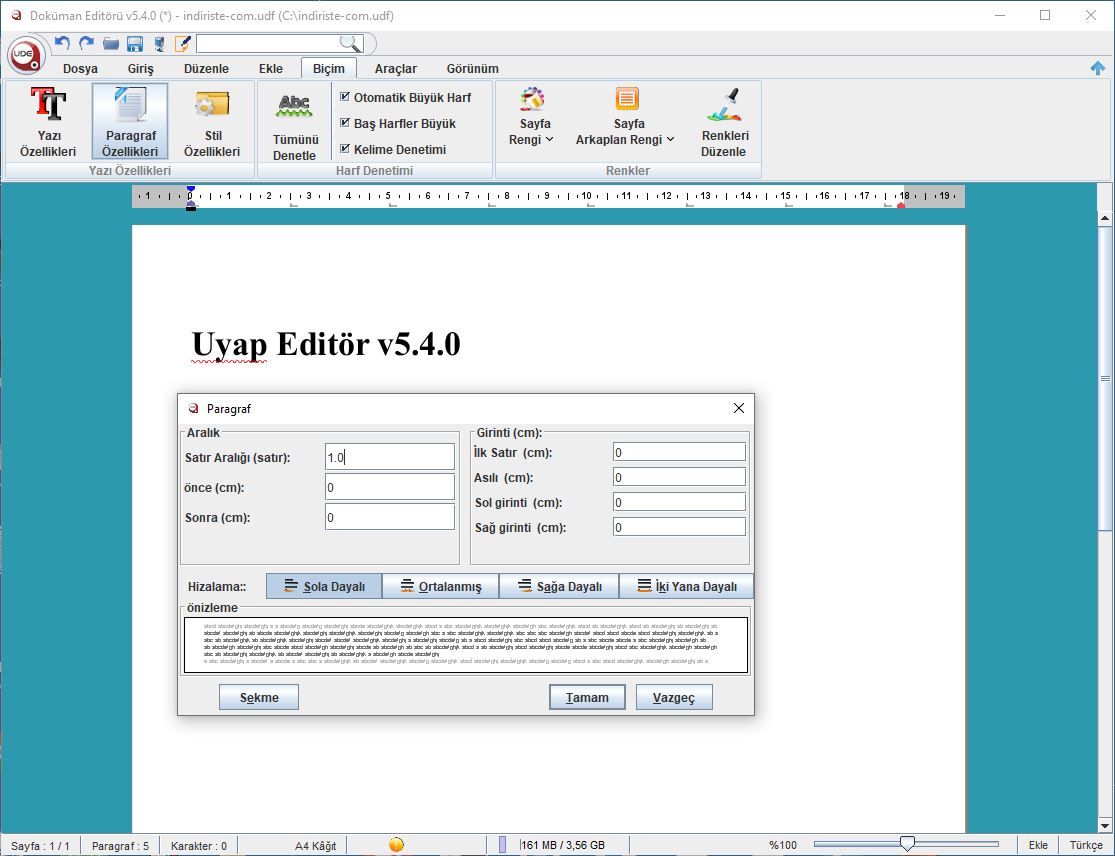Click the Asılı (cm) input field

679,477
